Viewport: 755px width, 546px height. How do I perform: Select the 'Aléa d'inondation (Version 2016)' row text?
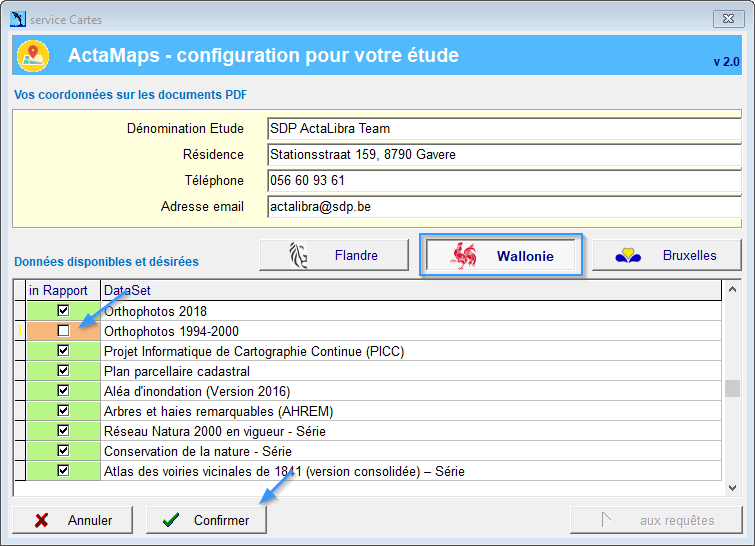(x=197, y=391)
